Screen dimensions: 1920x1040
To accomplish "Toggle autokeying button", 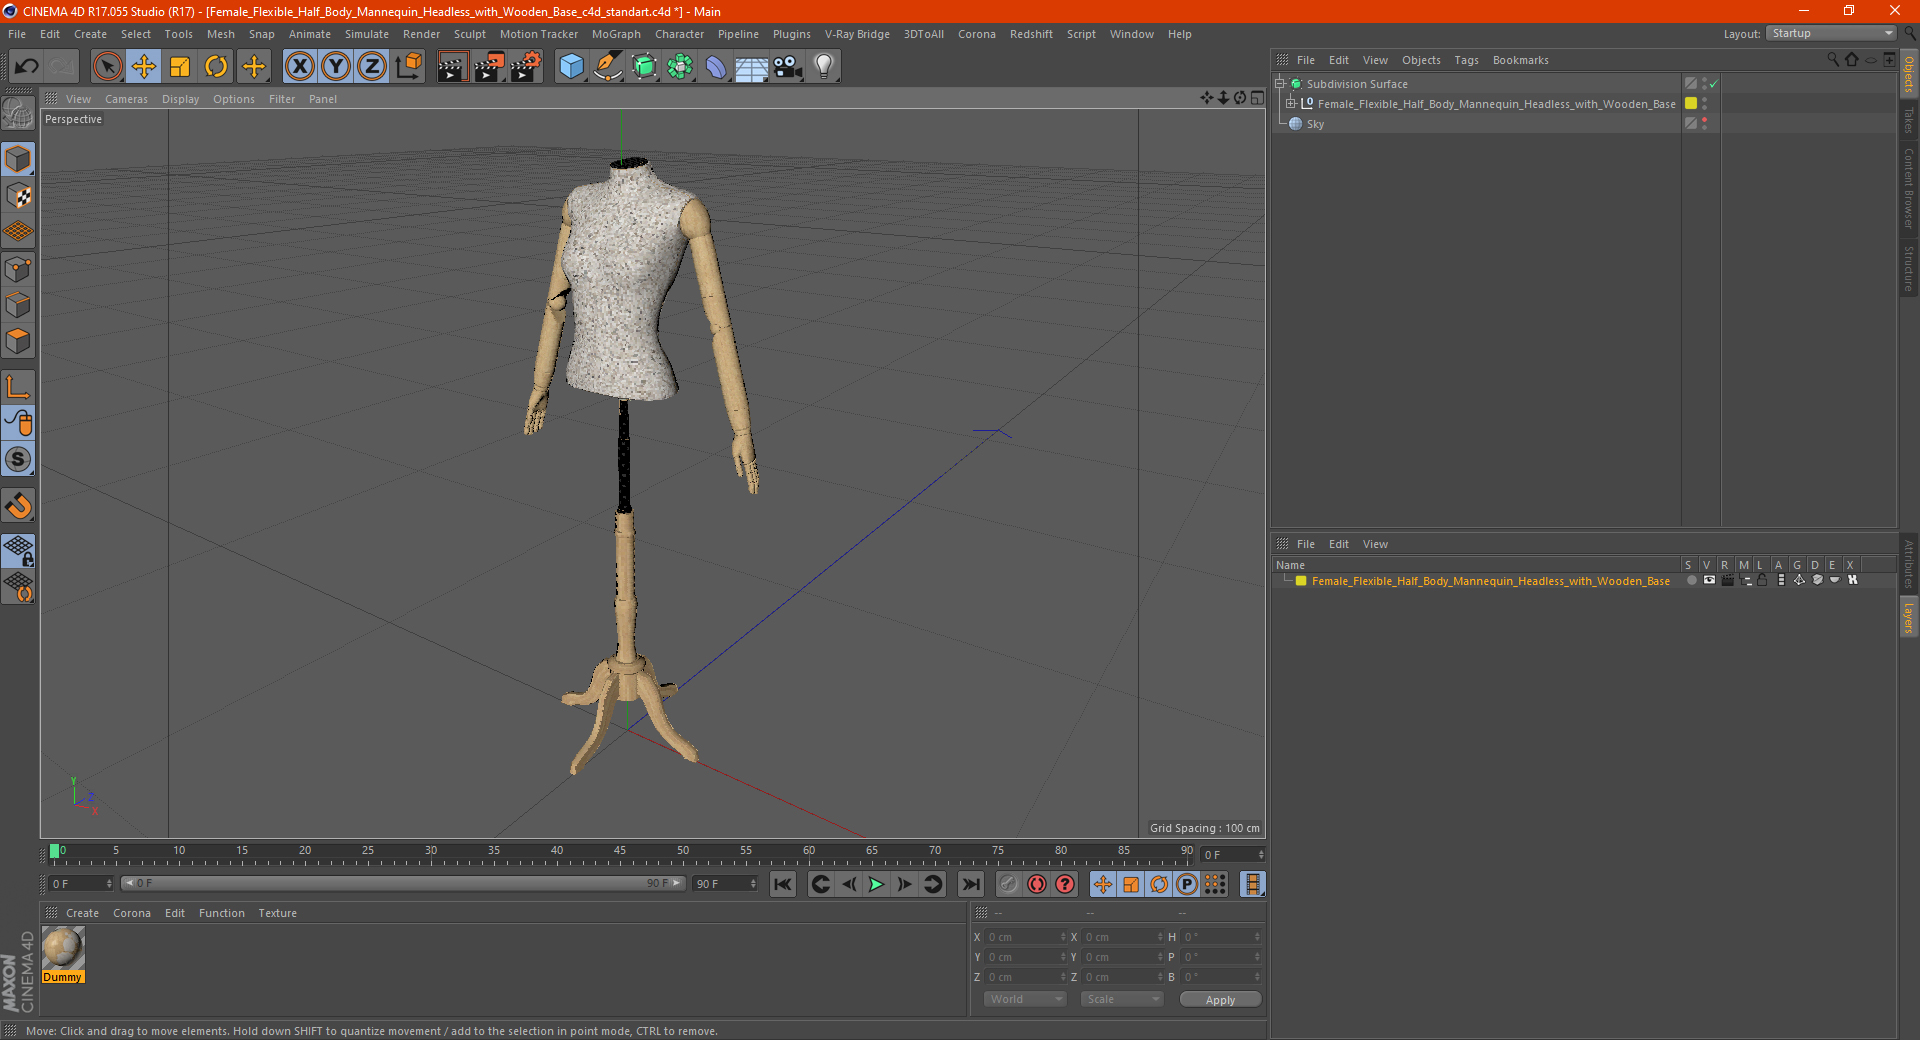I will 1036,884.
